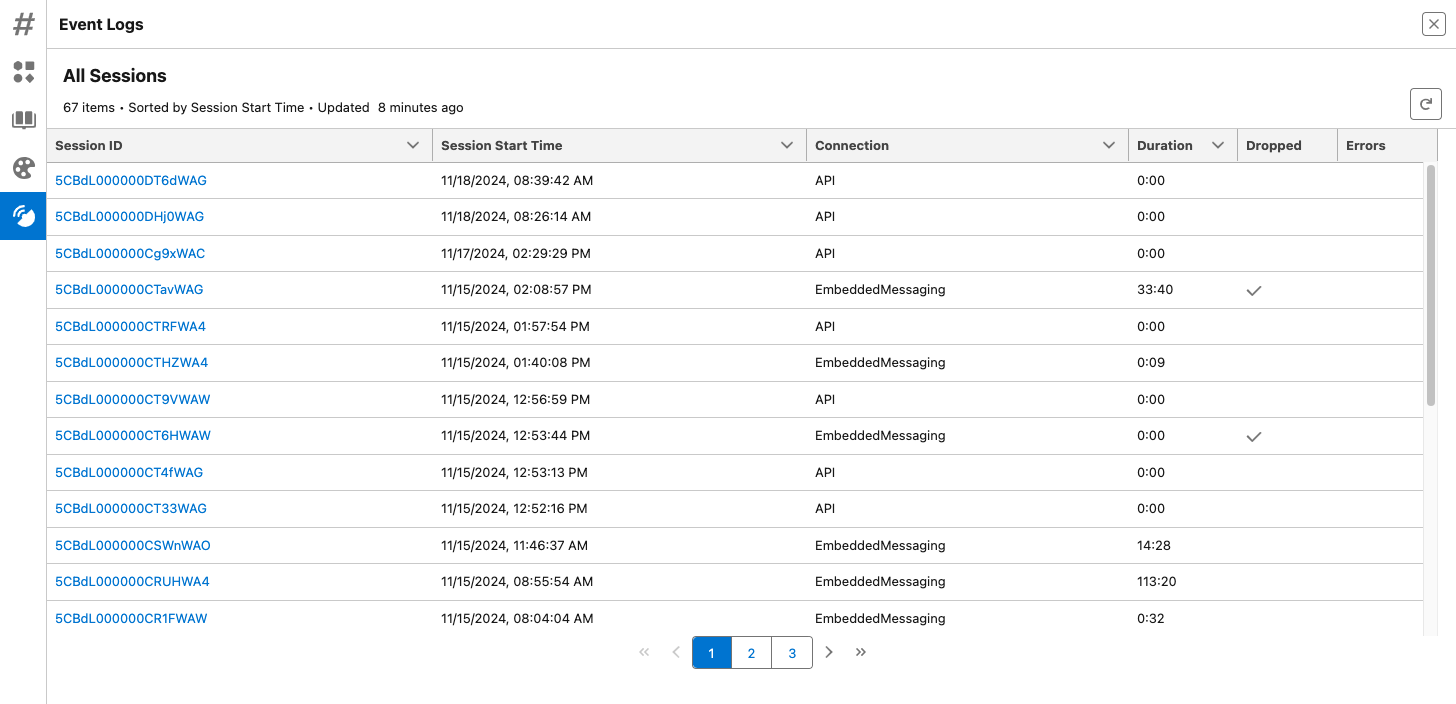Image resolution: width=1456 pixels, height=704 pixels.
Task: Open session 5CBdL000000CRUHWA4
Action: coord(132,581)
